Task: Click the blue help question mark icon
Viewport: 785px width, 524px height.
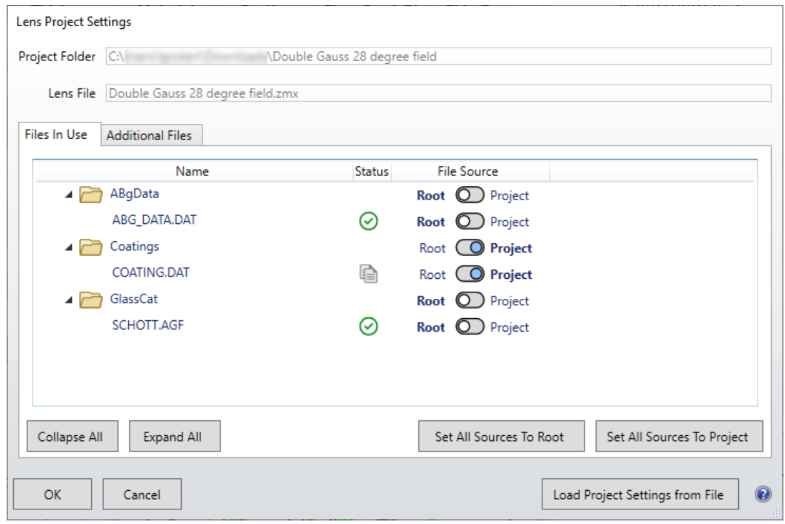Action: (763, 494)
